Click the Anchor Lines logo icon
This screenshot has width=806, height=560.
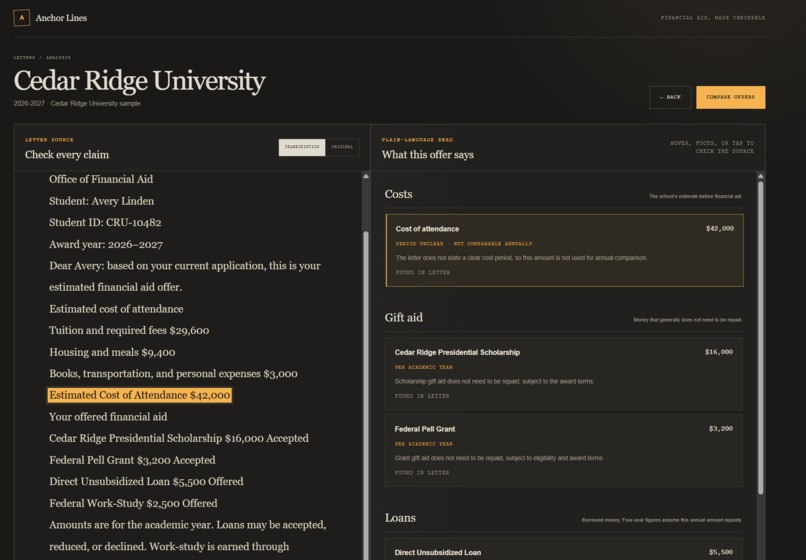coord(22,17)
